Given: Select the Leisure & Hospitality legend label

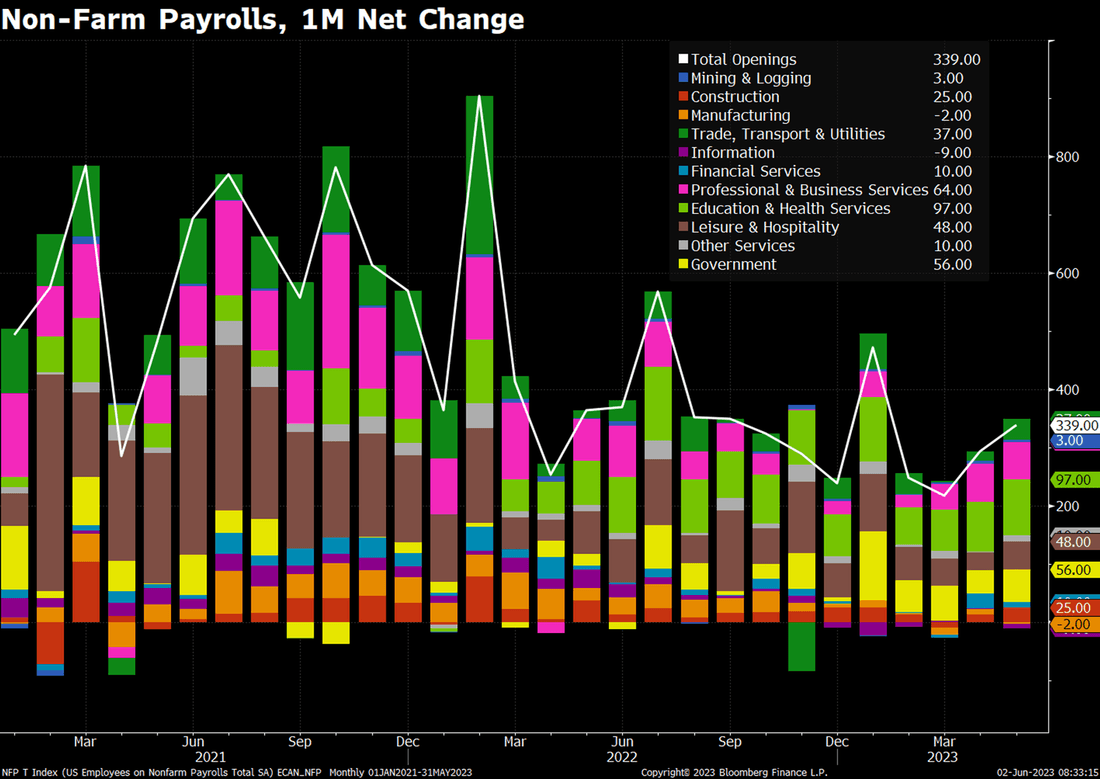Looking at the screenshot, I should point(765,227).
